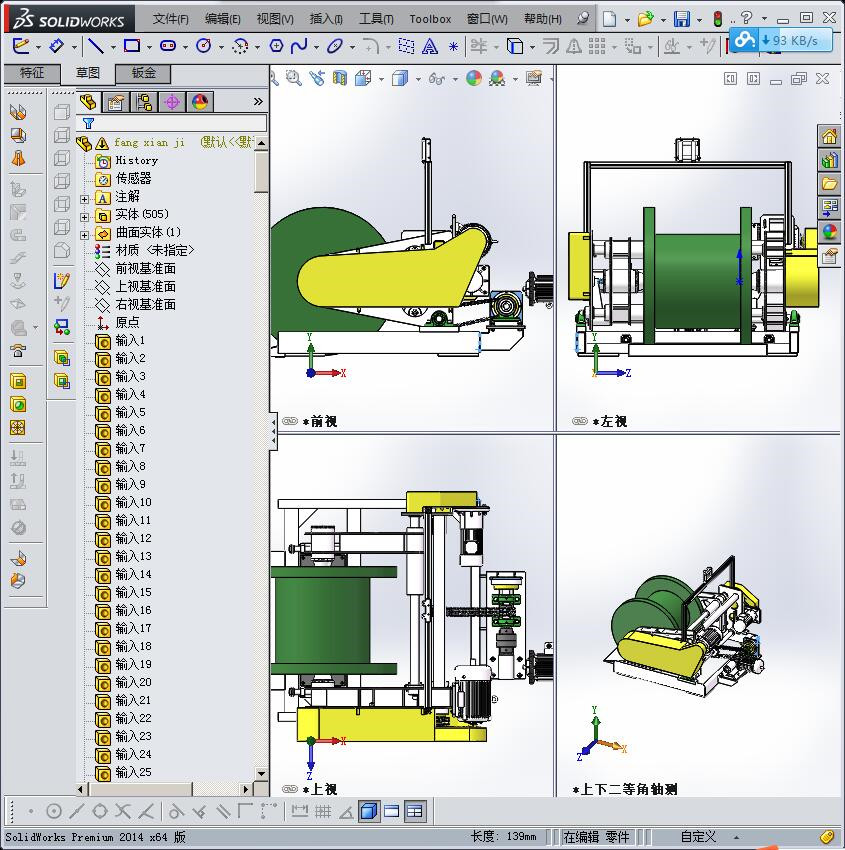The height and width of the screenshot is (850, 845).
Task: Click the *左视 view label link
Action: pyautogui.click(x=610, y=421)
